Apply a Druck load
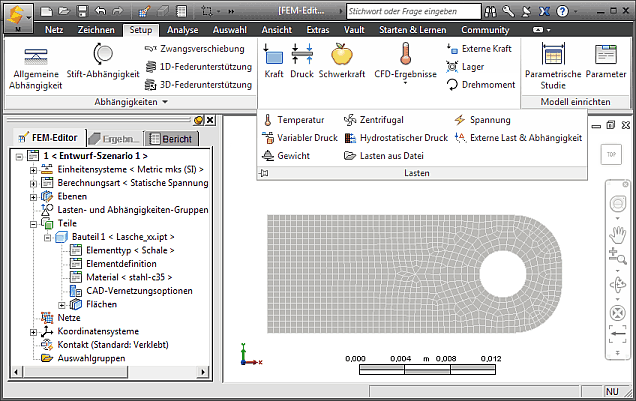The height and width of the screenshot is (401, 636). (x=301, y=60)
